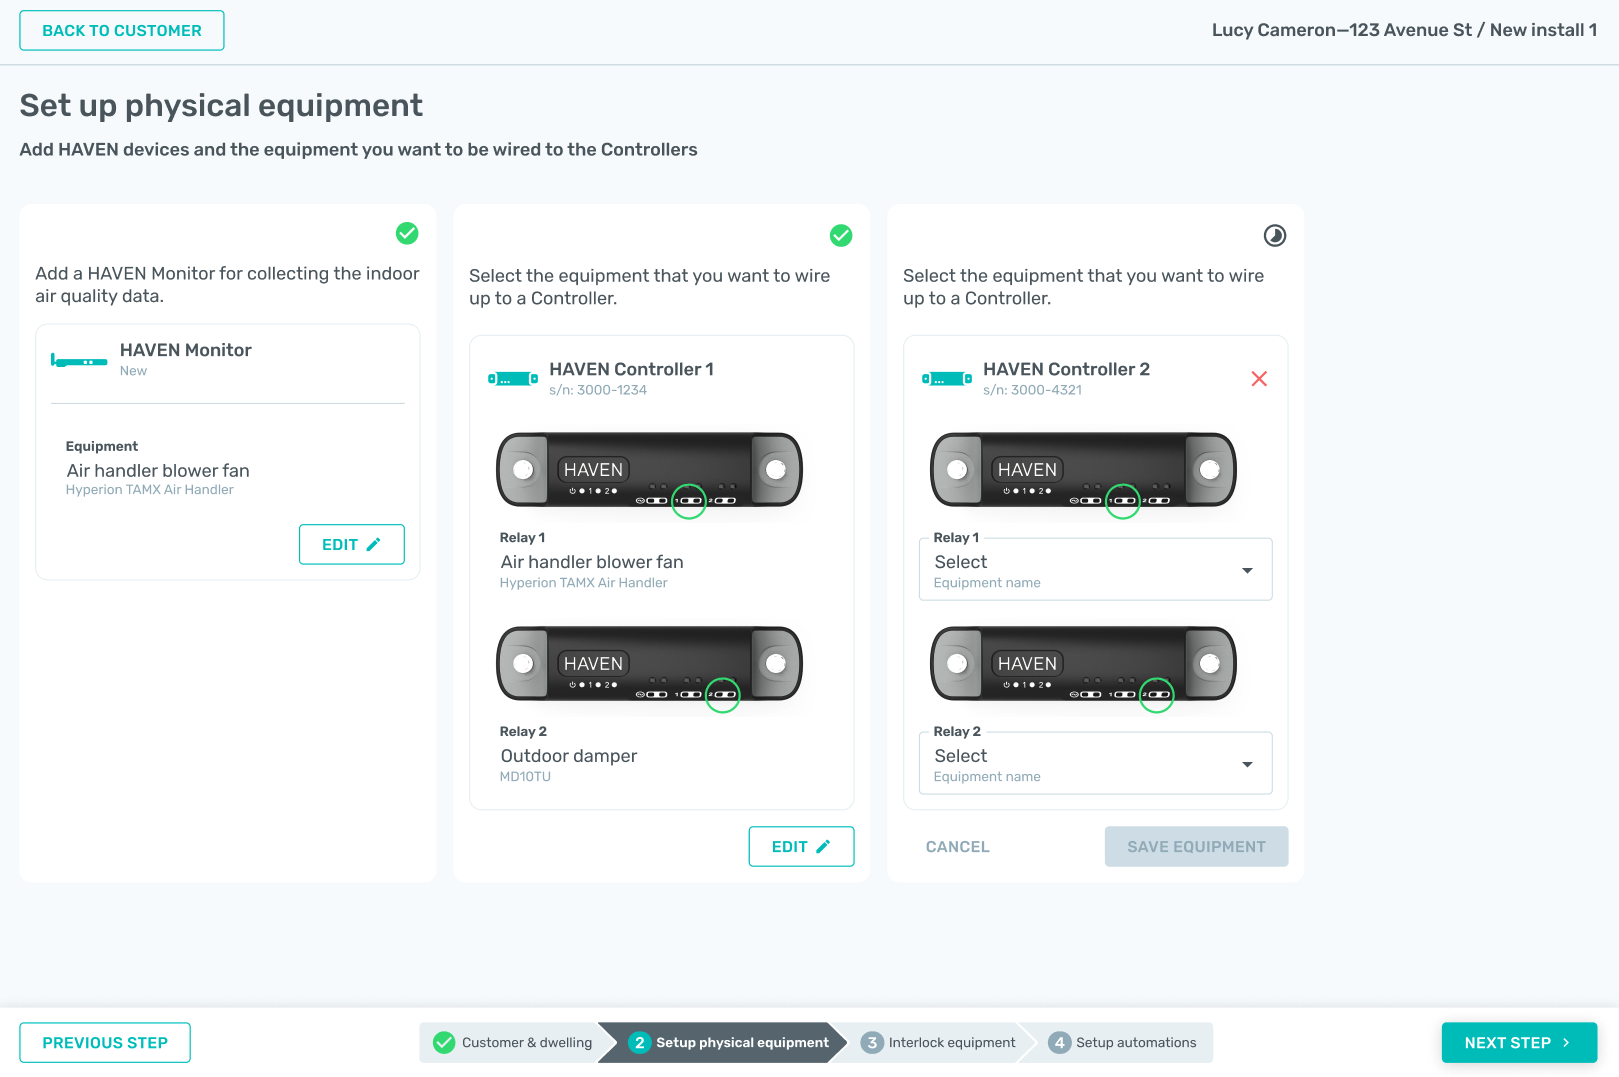Click the Set up physical equipment heading
The image size is (1619, 1077).
click(221, 105)
